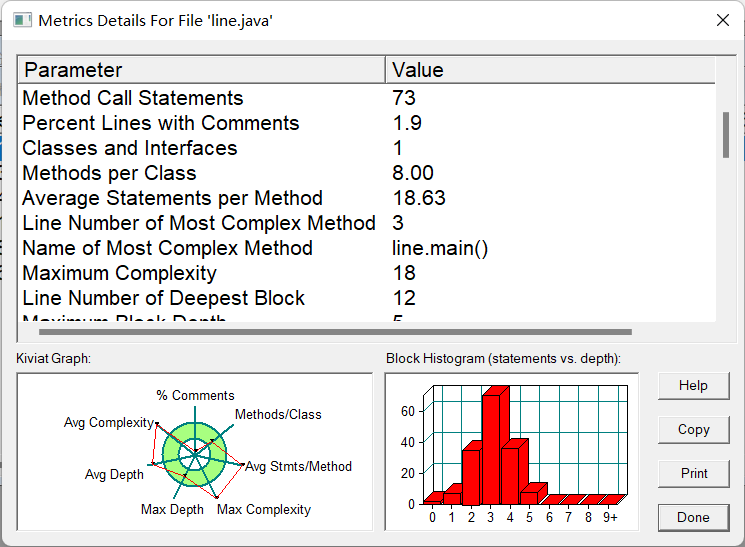Click the histogram bar for depth 1
Image resolution: width=745 pixels, height=547 pixels.
[x=452, y=499]
